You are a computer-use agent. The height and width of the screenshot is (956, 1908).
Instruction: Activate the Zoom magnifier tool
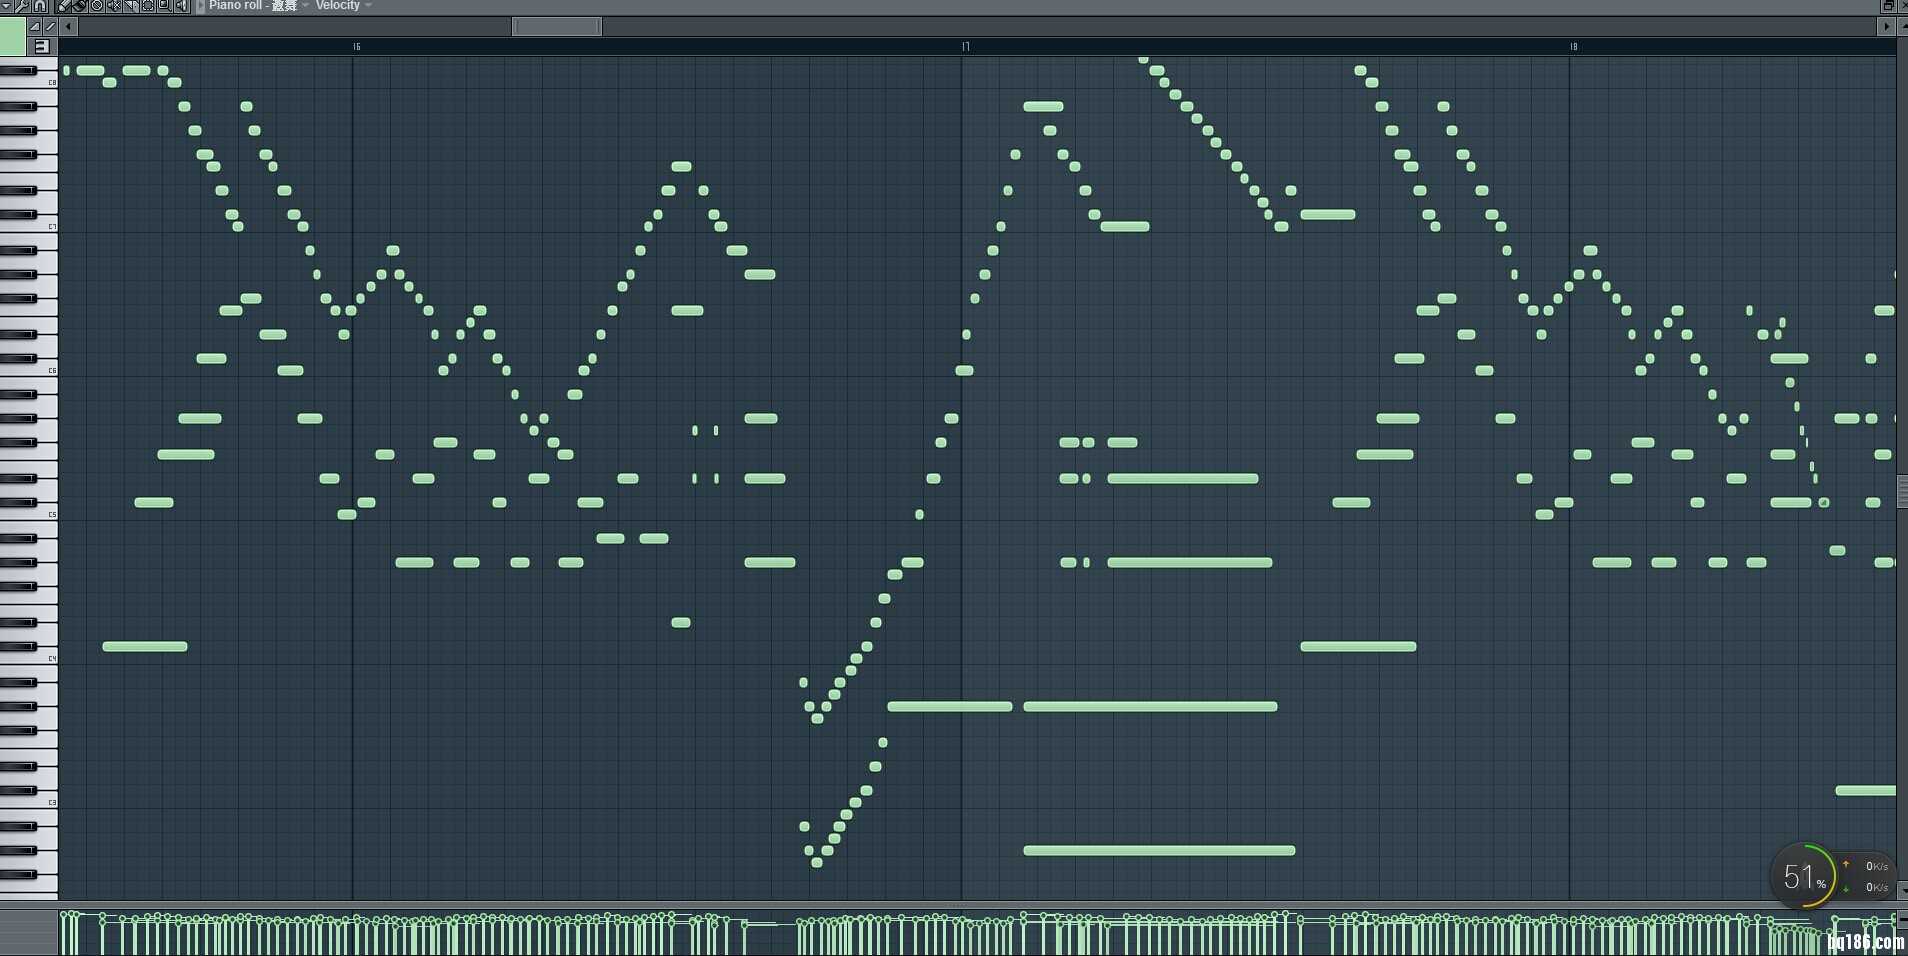165,5
